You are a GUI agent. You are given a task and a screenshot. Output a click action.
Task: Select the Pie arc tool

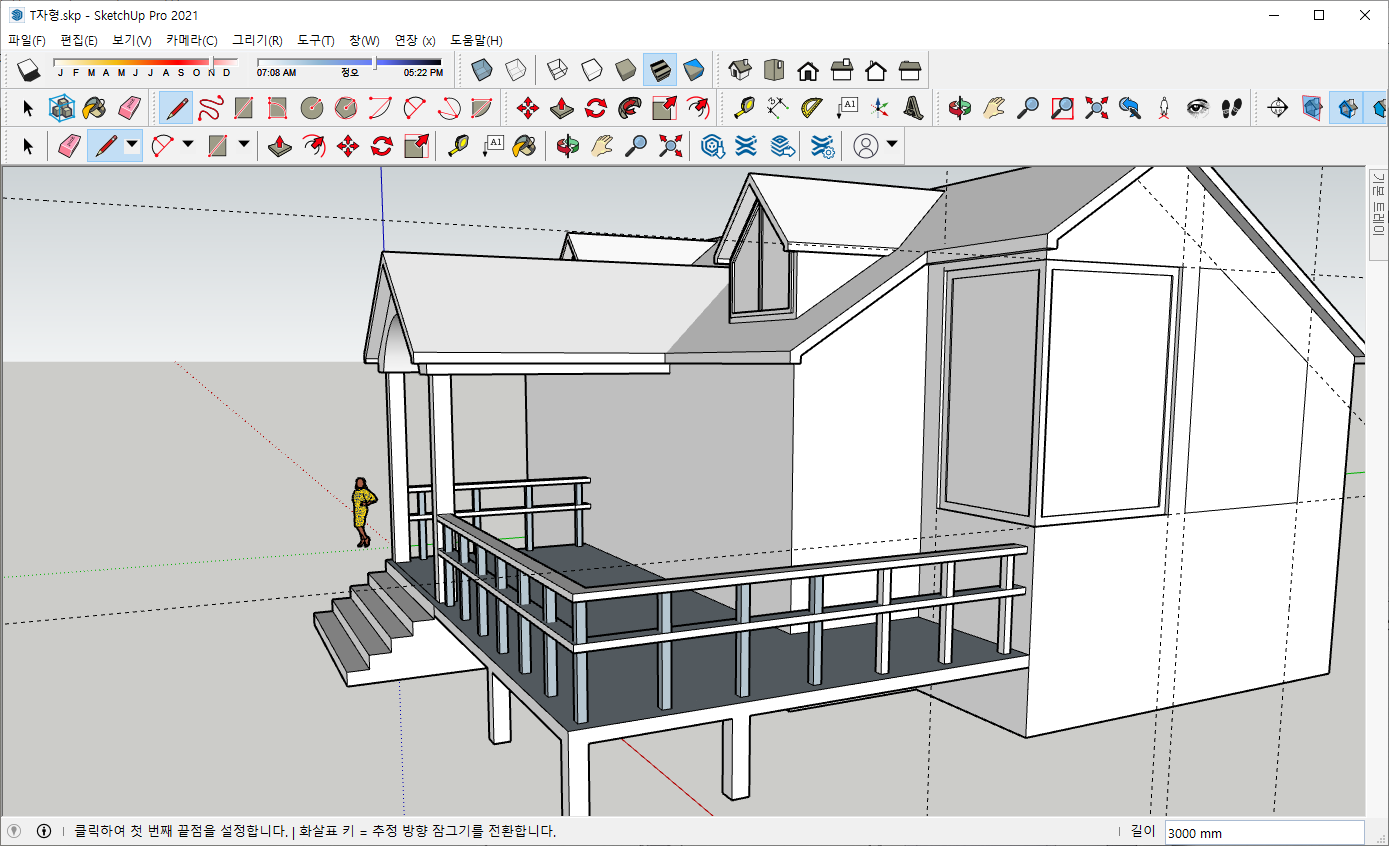(x=481, y=107)
